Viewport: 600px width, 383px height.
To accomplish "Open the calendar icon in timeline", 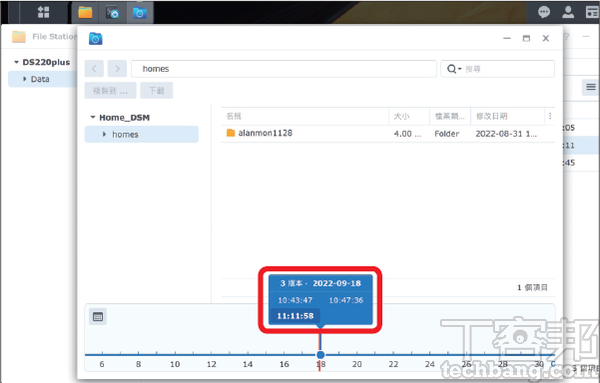I will [98, 317].
